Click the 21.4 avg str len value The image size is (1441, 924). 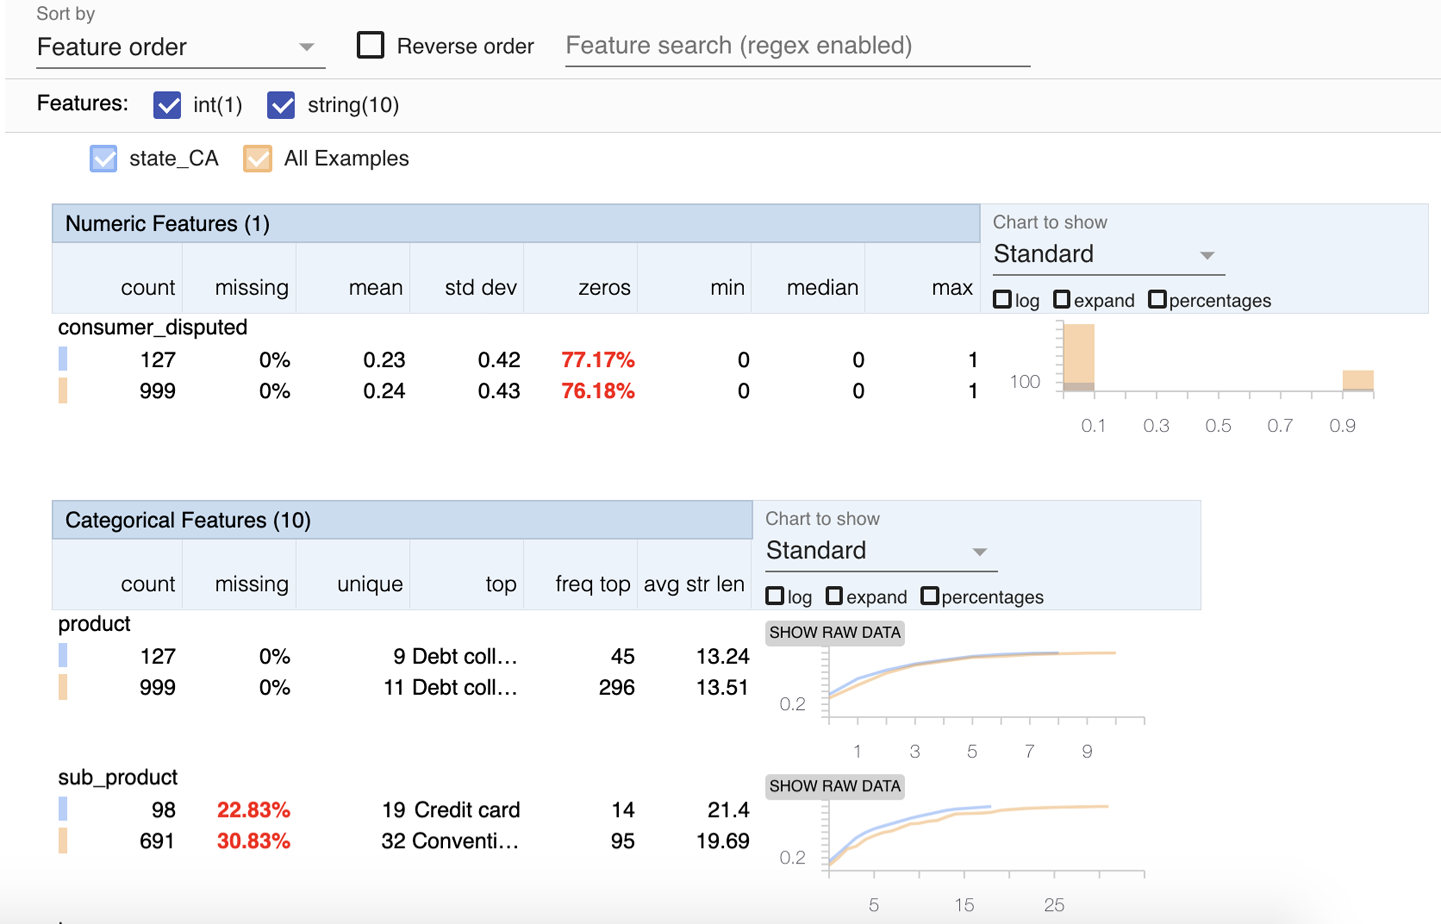click(x=728, y=810)
